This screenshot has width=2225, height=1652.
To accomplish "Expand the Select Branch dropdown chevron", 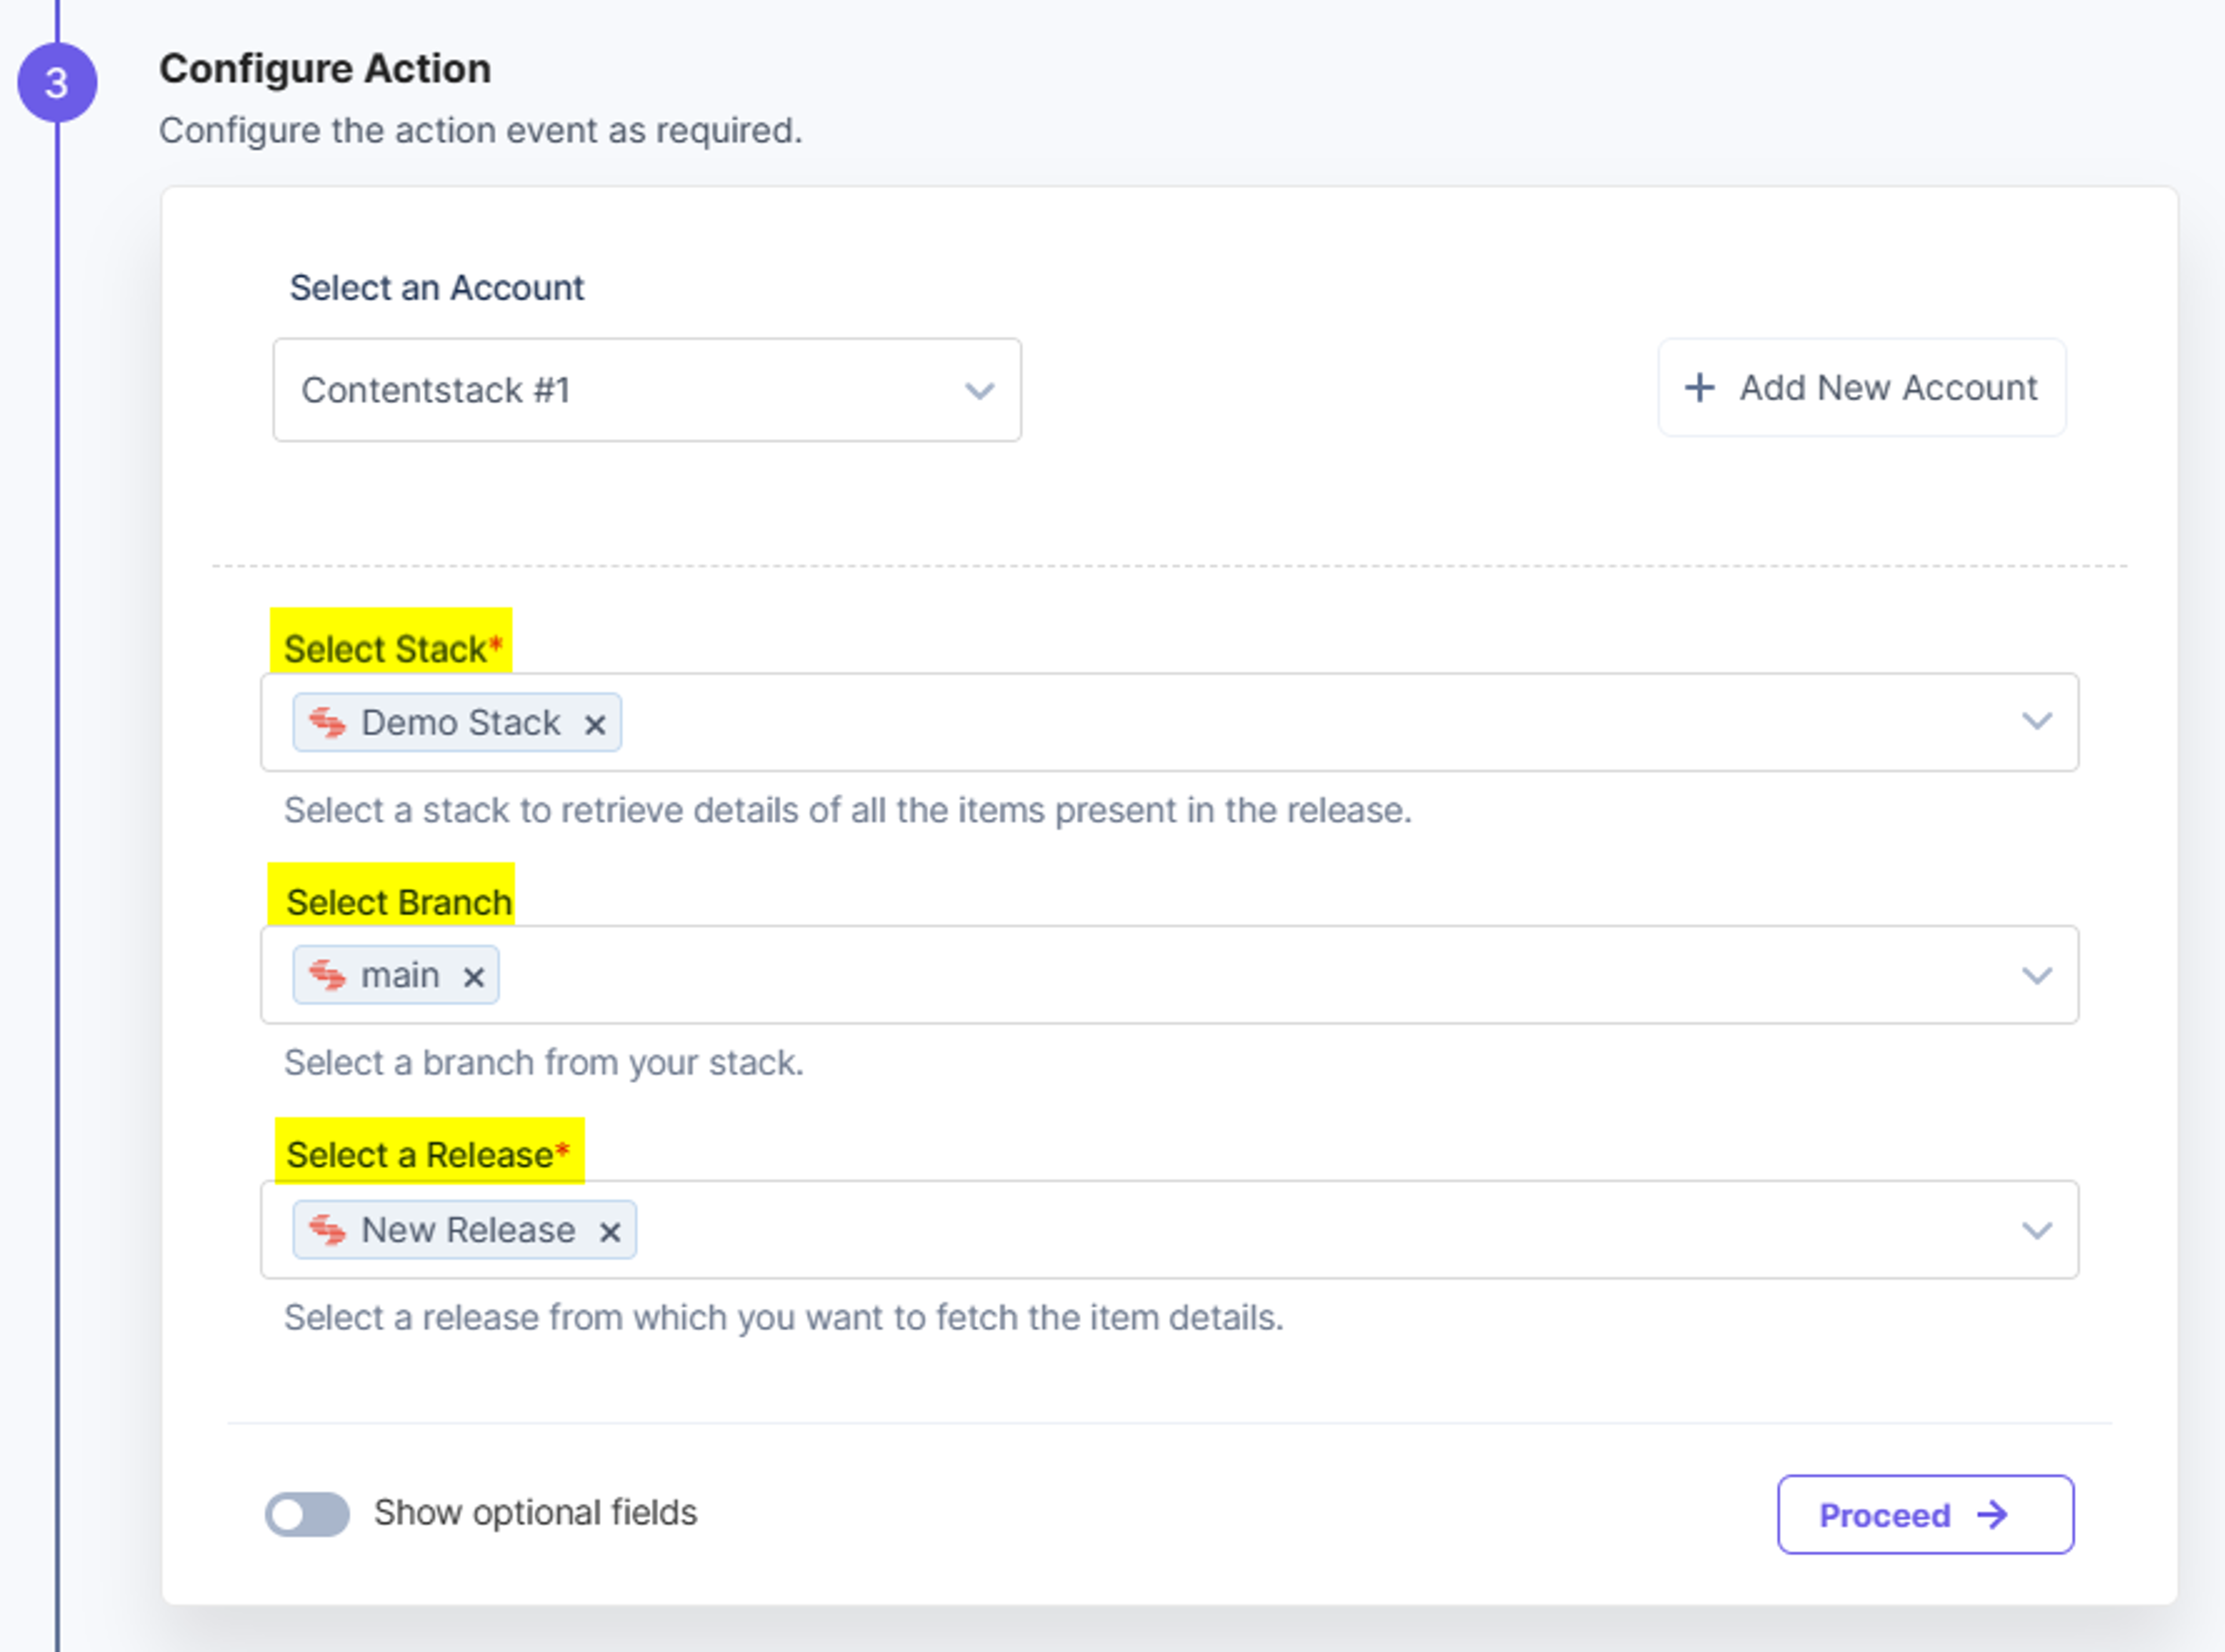I will tap(2036, 975).
